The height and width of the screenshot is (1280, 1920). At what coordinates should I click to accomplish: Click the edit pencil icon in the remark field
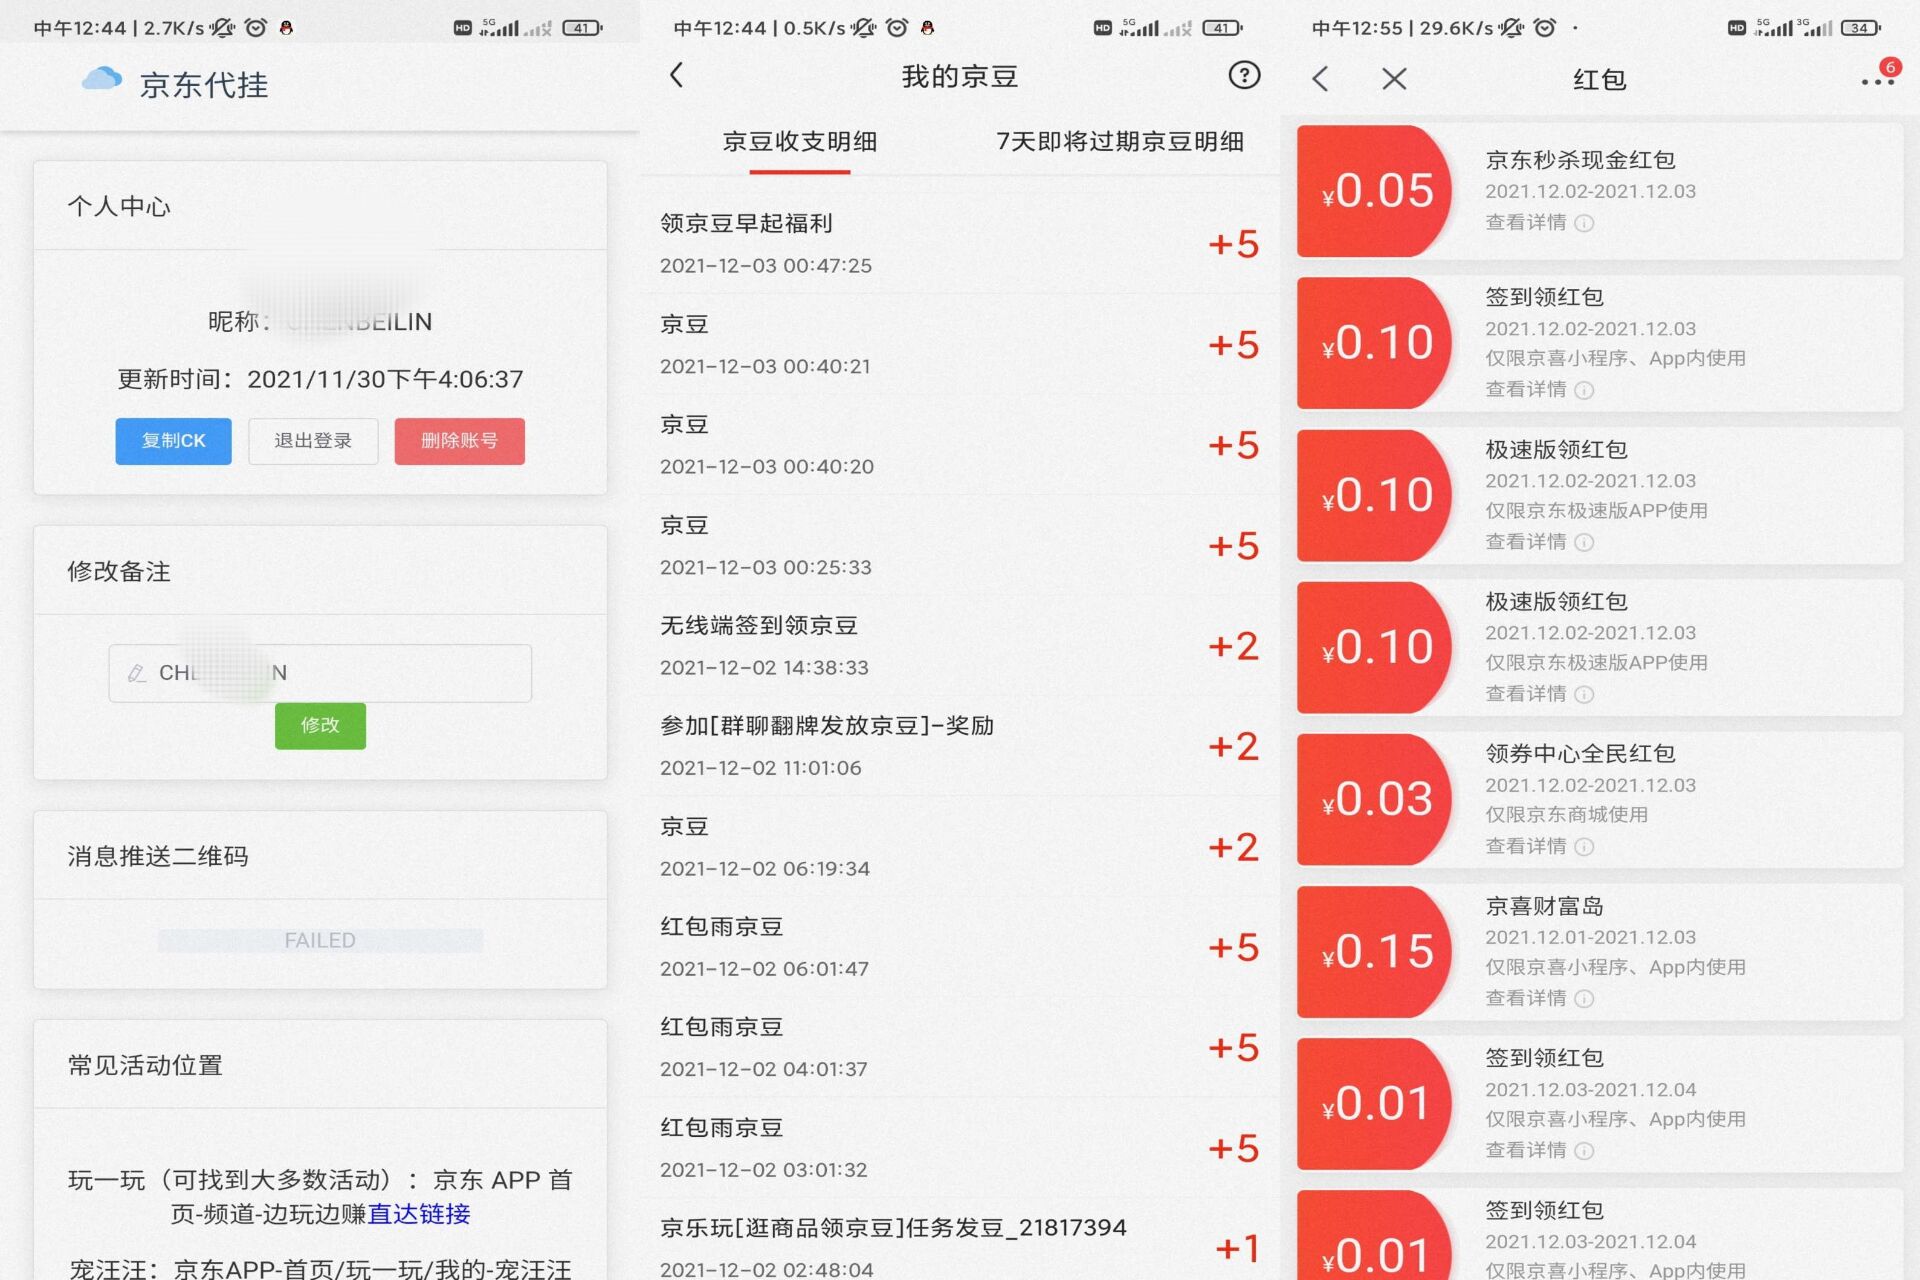pyautogui.click(x=137, y=673)
